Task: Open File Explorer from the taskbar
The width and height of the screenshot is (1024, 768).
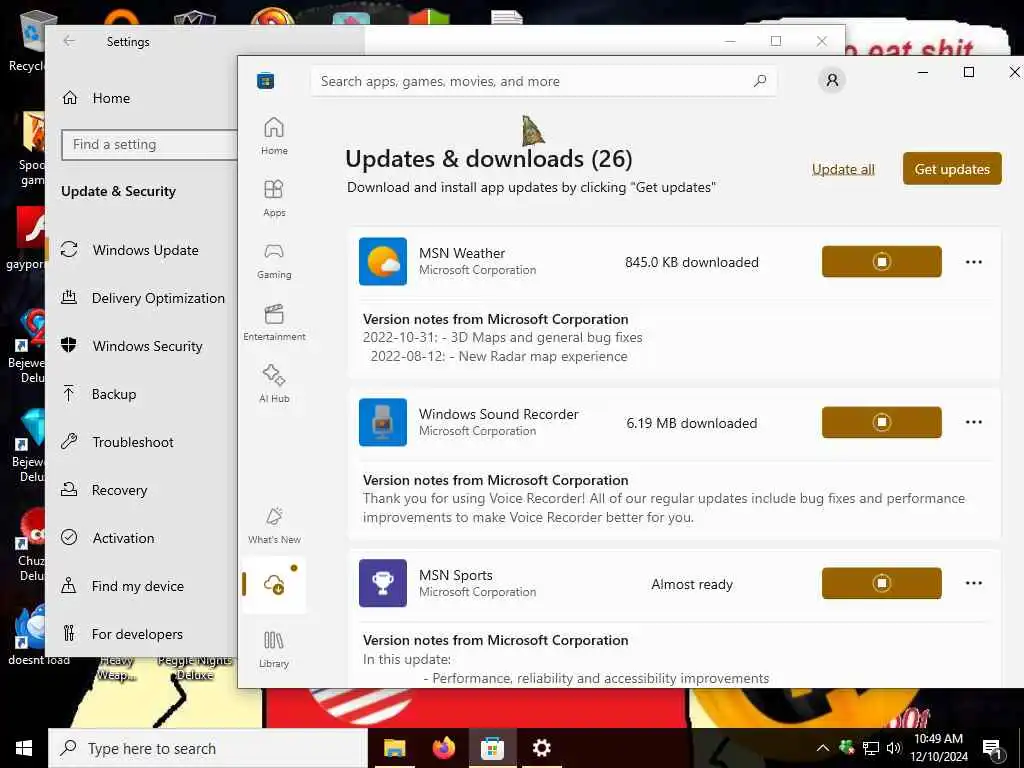Action: pyautogui.click(x=394, y=748)
